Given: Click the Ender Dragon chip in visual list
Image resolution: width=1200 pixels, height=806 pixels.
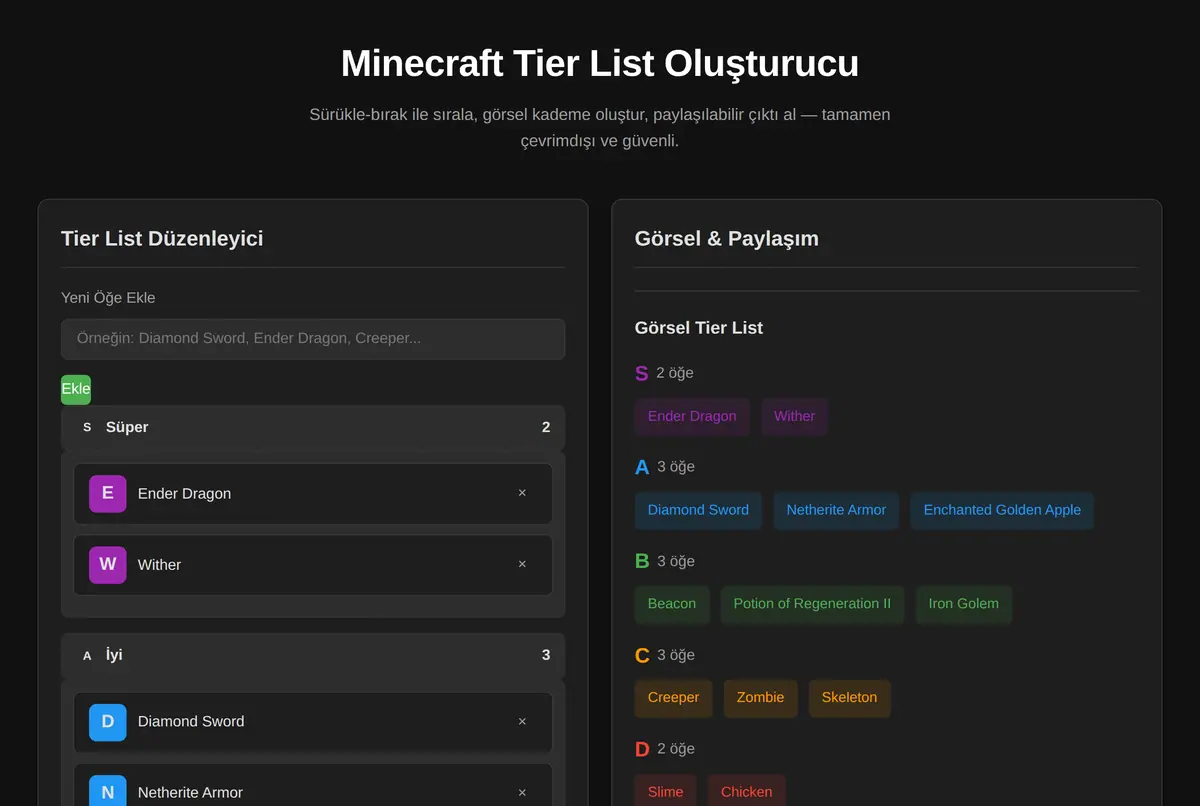Looking at the screenshot, I should [x=692, y=416].
